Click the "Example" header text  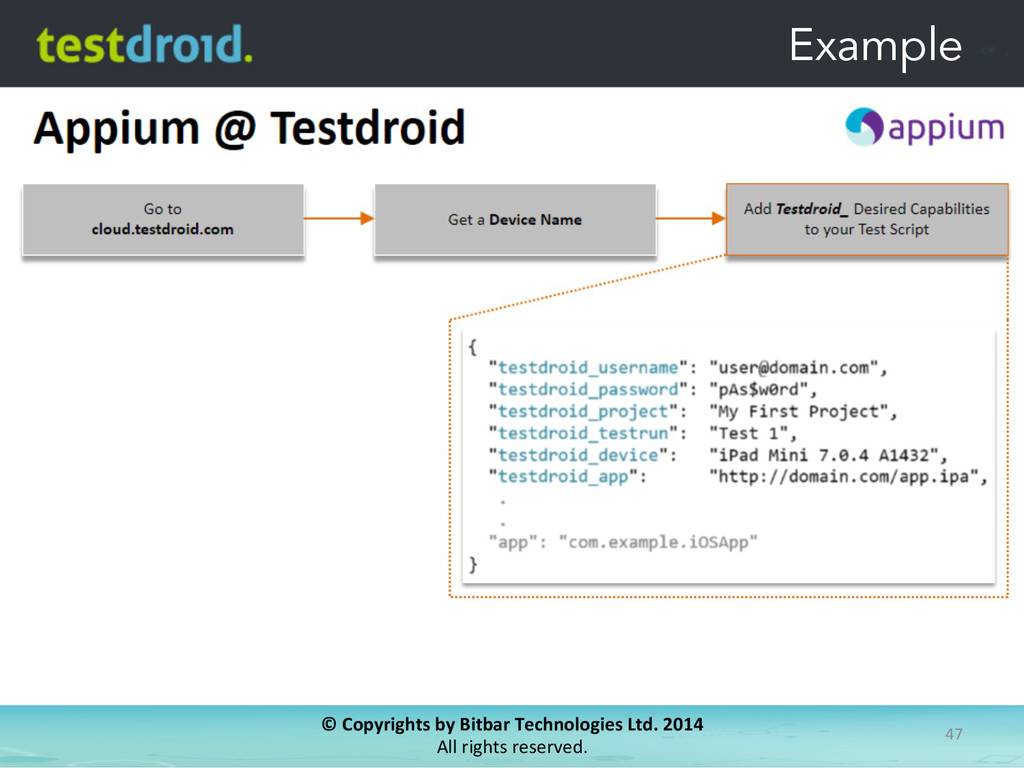(875, 46)
